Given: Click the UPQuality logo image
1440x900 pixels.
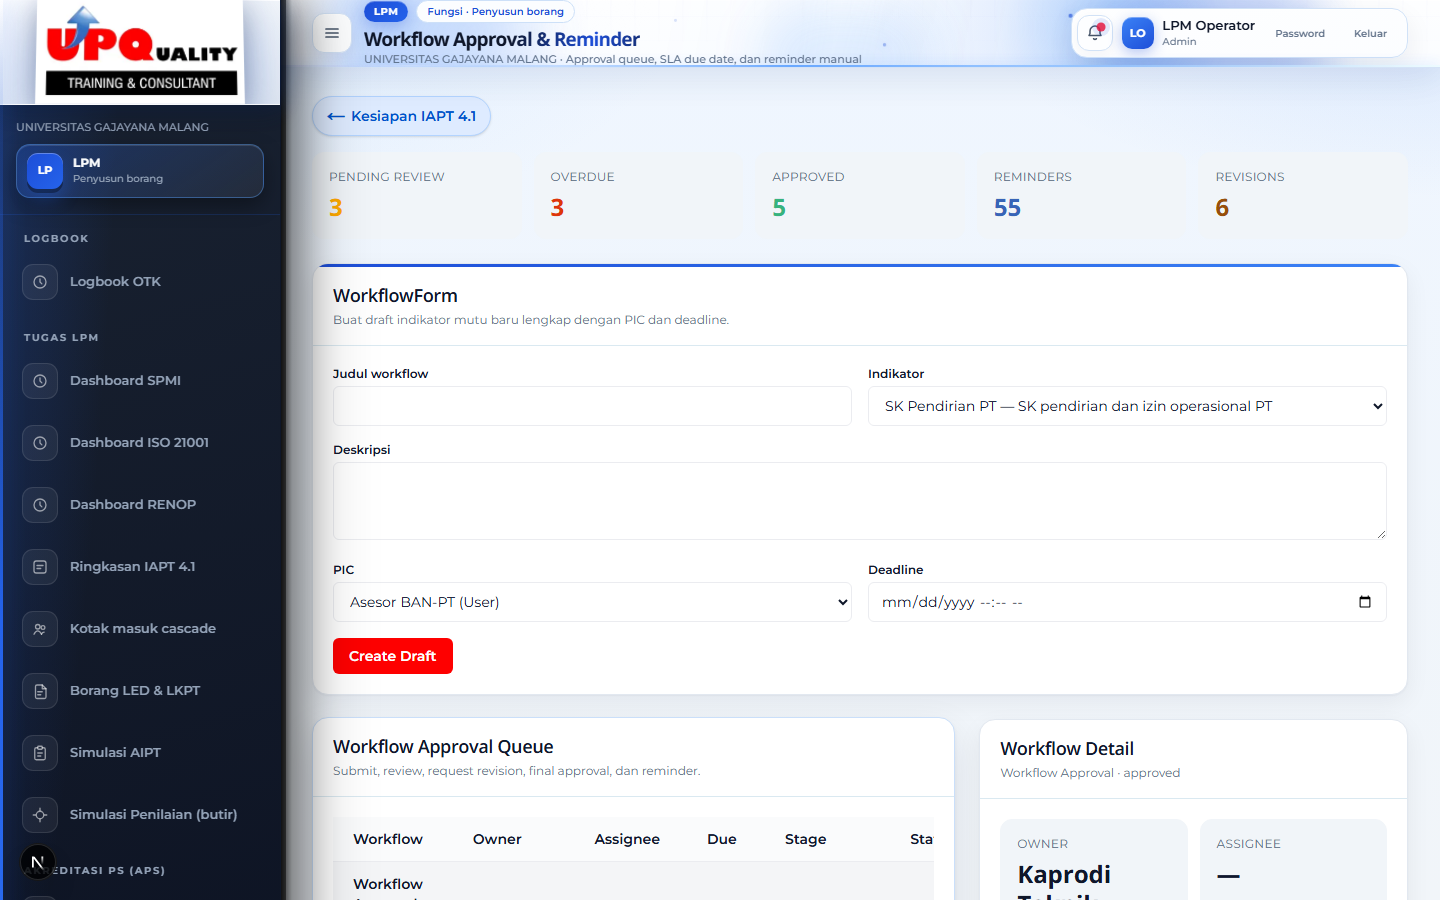Looking at the screenshot, I should [x=142, y=50].
